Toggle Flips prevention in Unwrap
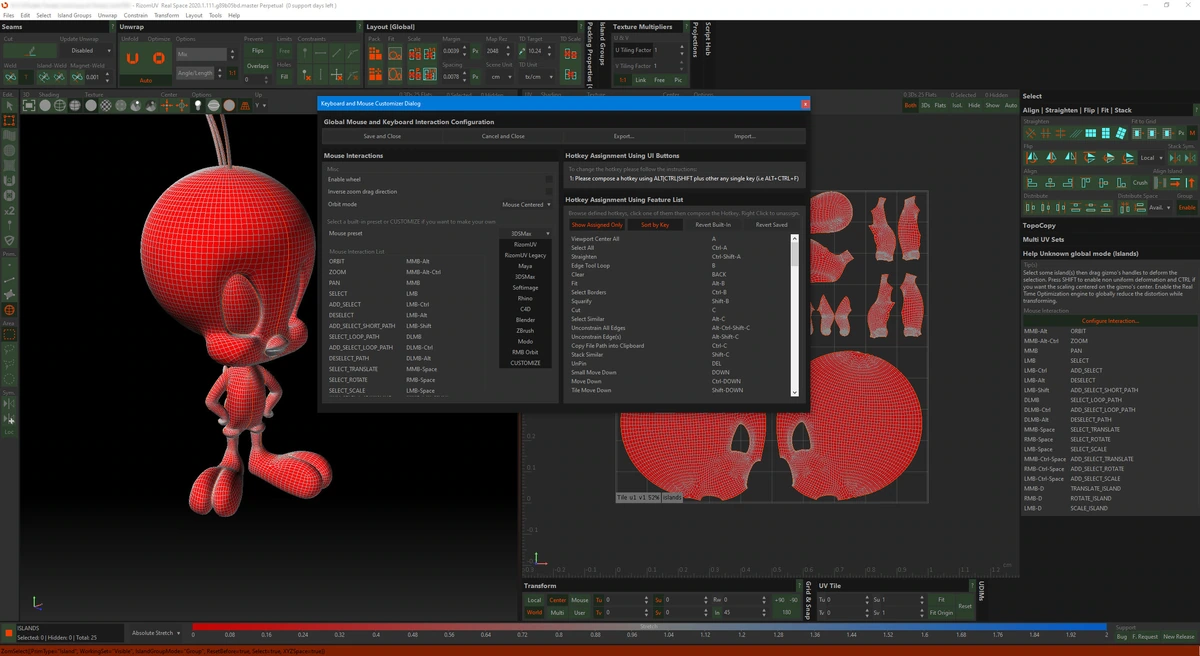 [257, 51]
